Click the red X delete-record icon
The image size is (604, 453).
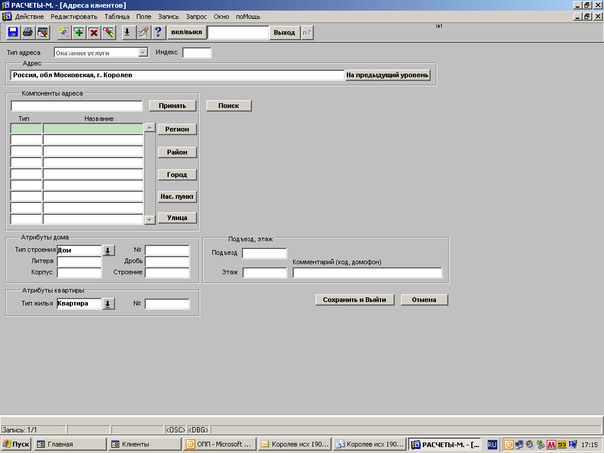point(93,33)
